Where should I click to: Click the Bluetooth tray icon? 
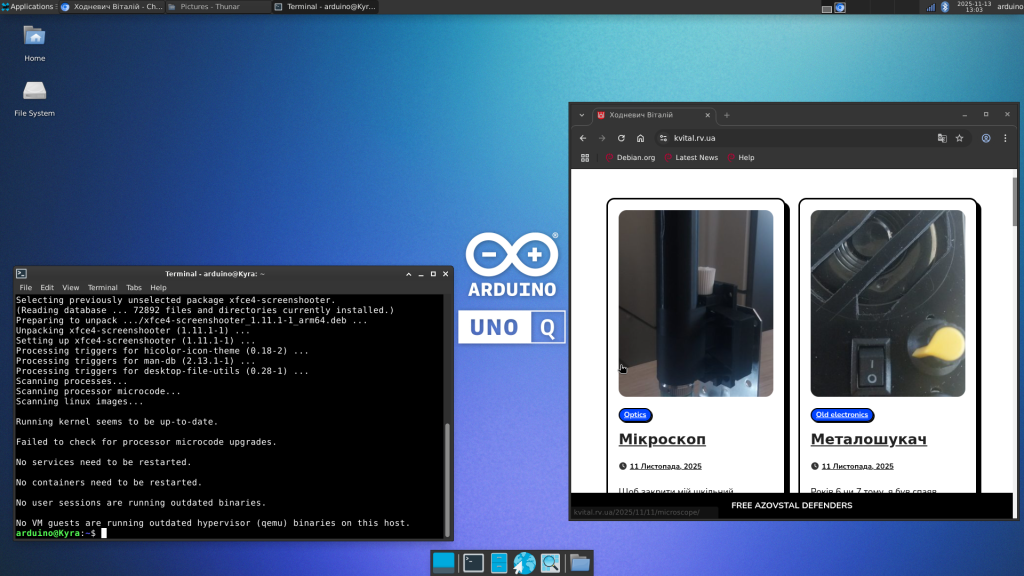click(944, 7)
